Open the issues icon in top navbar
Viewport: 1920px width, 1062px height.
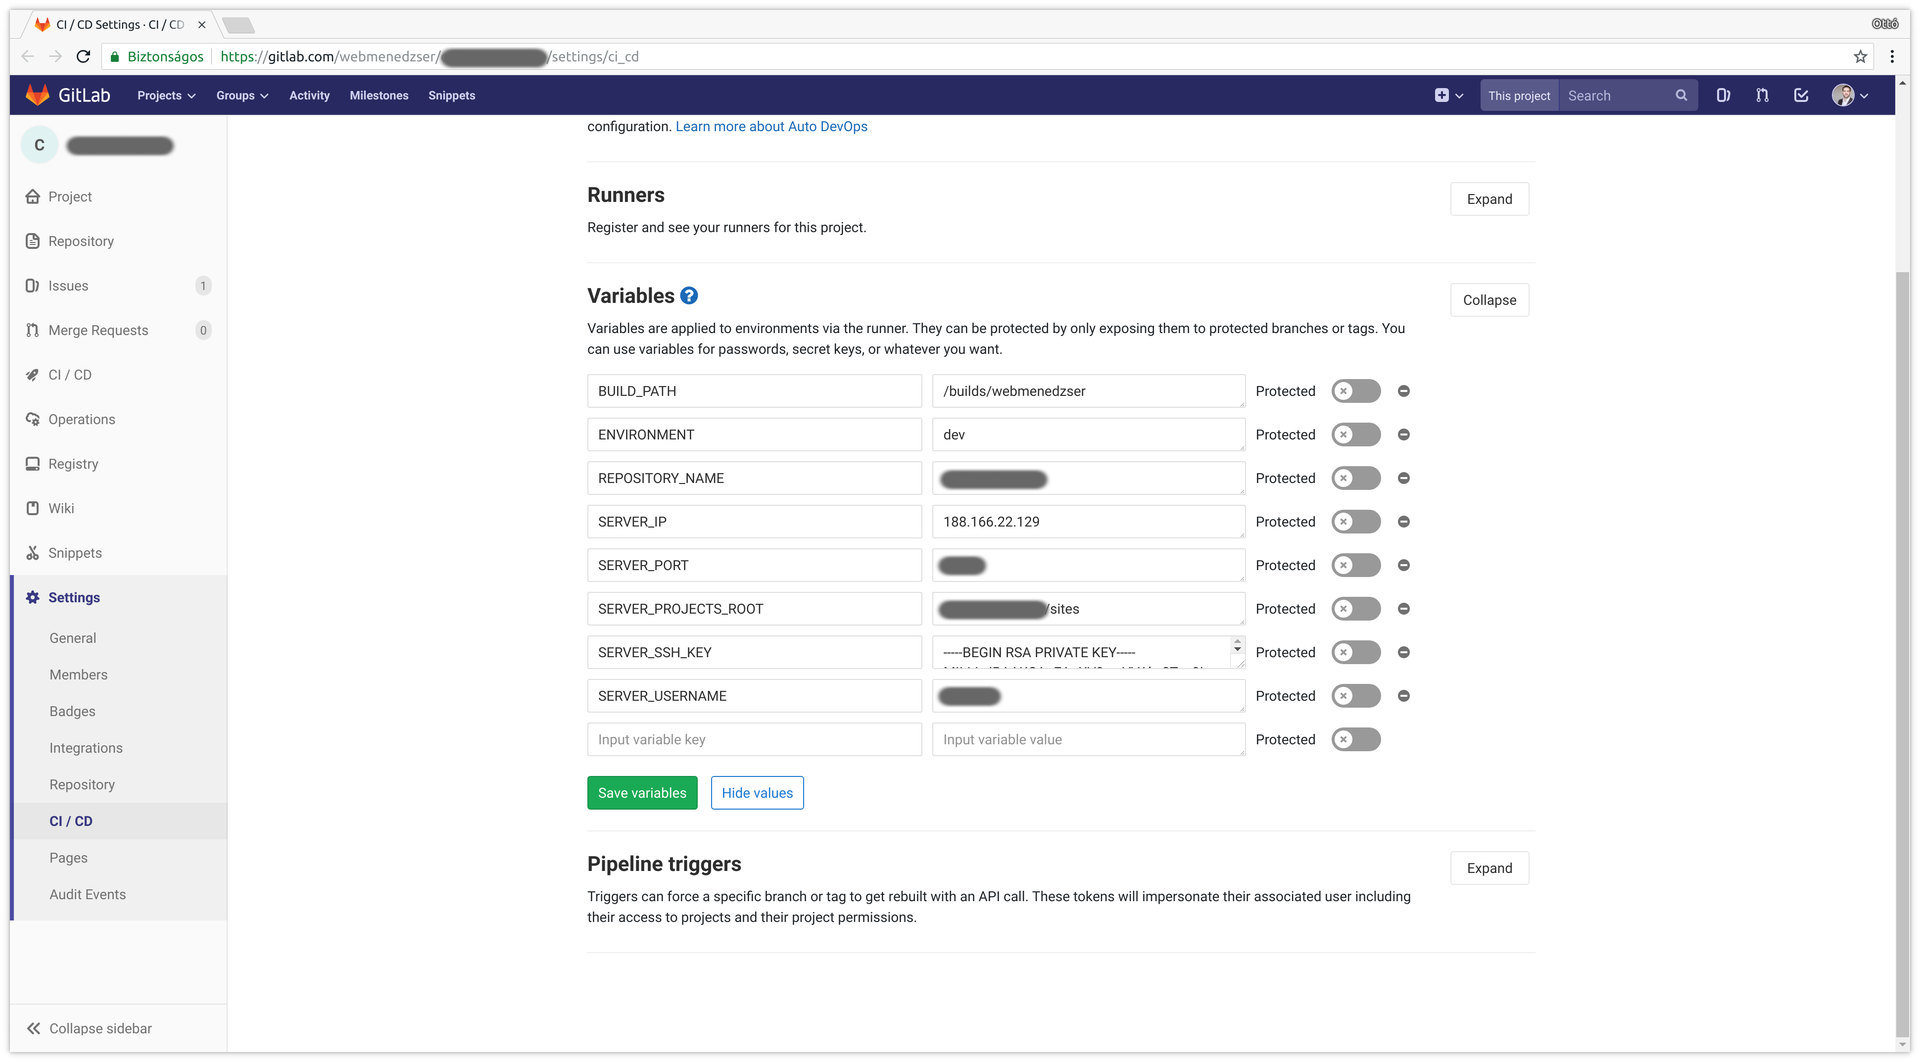click(x=1723, y=96)
